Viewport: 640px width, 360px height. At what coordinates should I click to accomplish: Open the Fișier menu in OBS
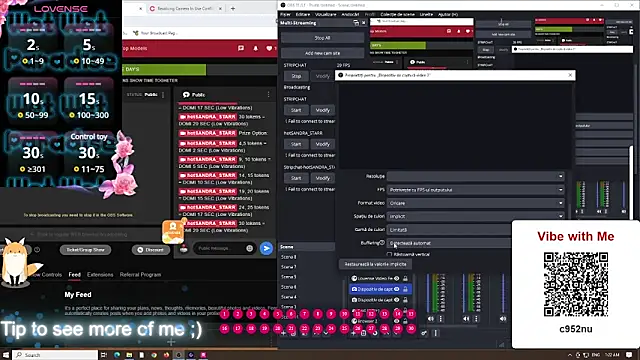(x=285, y=14)
